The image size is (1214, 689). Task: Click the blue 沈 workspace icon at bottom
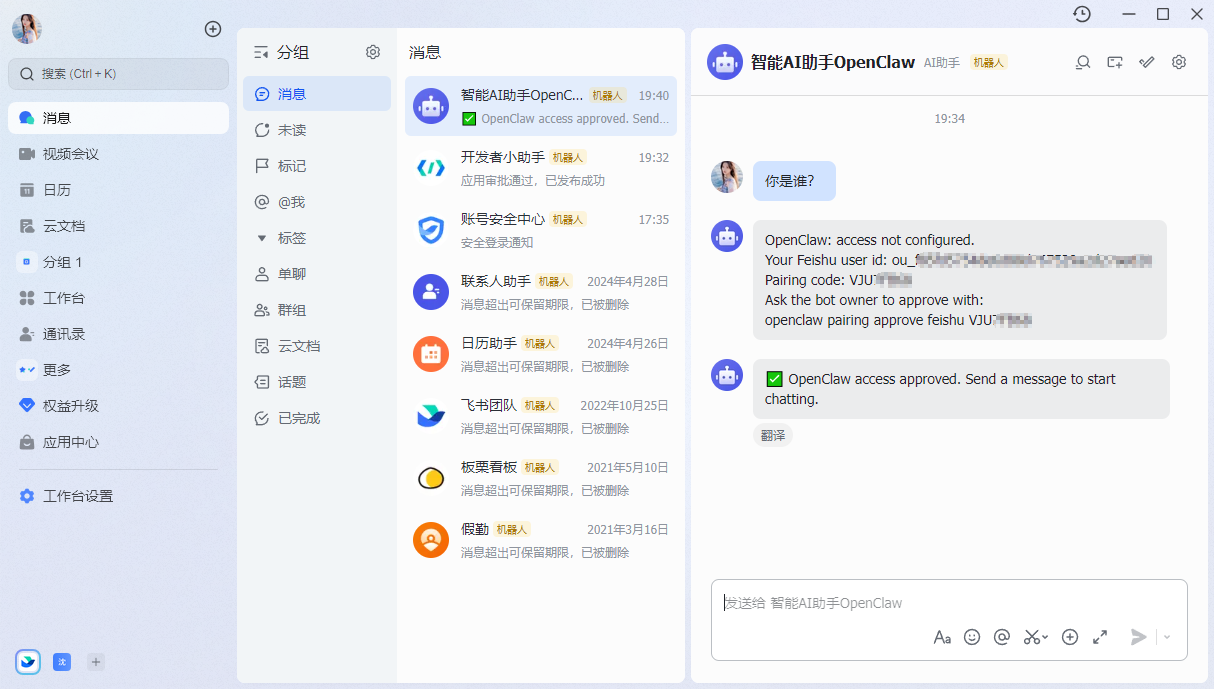click(x=62, y=662)
